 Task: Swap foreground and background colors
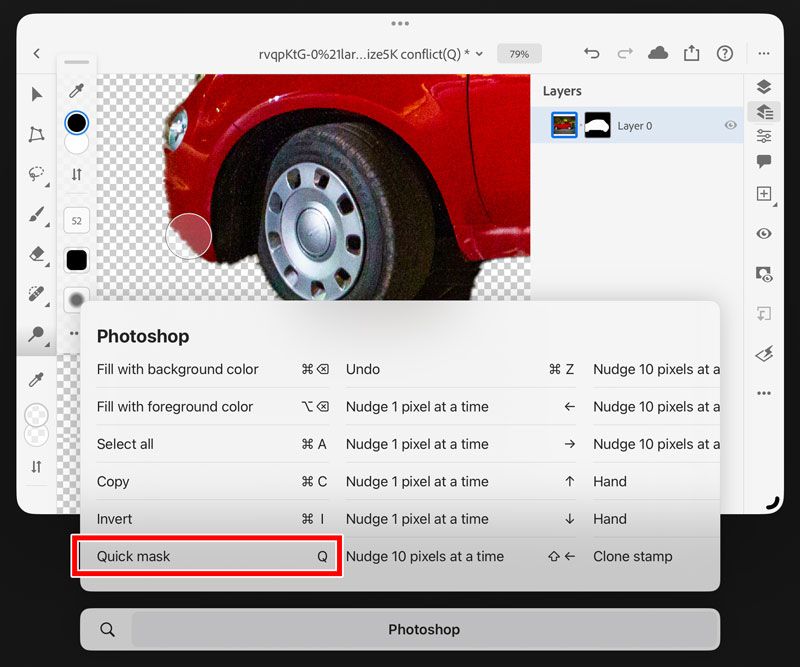(77, 174)
